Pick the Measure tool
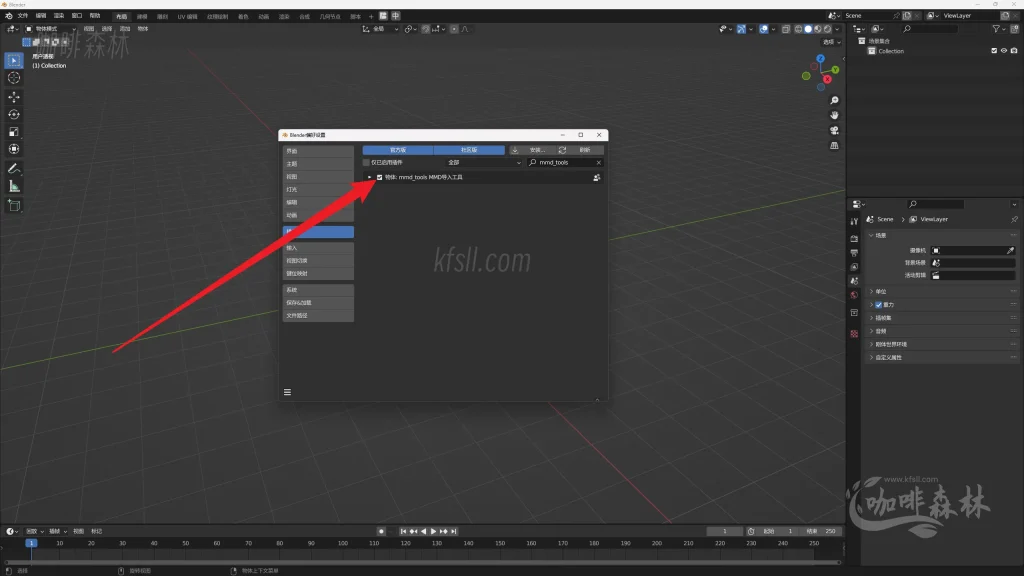The width and height of the screenshot is (1024, 576). pyautogui.click(x=14, y=186)
